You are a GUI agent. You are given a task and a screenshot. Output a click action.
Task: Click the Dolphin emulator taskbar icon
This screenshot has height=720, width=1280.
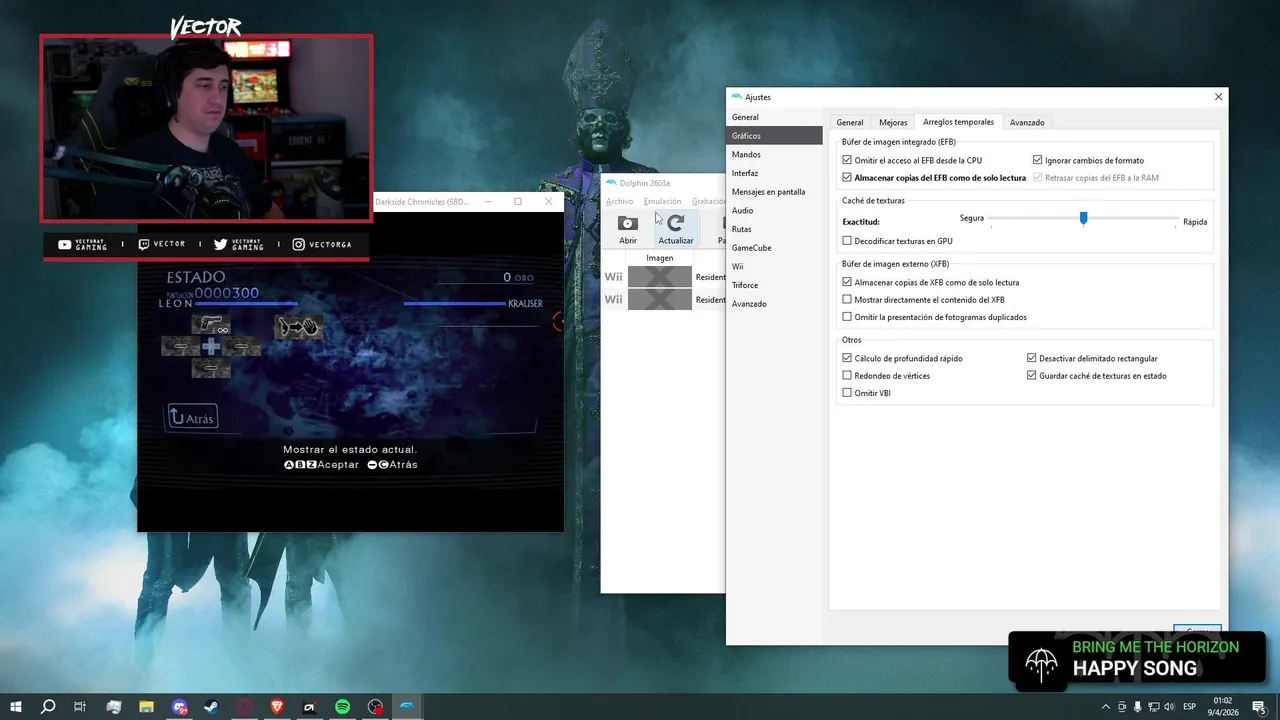[407, 707]
